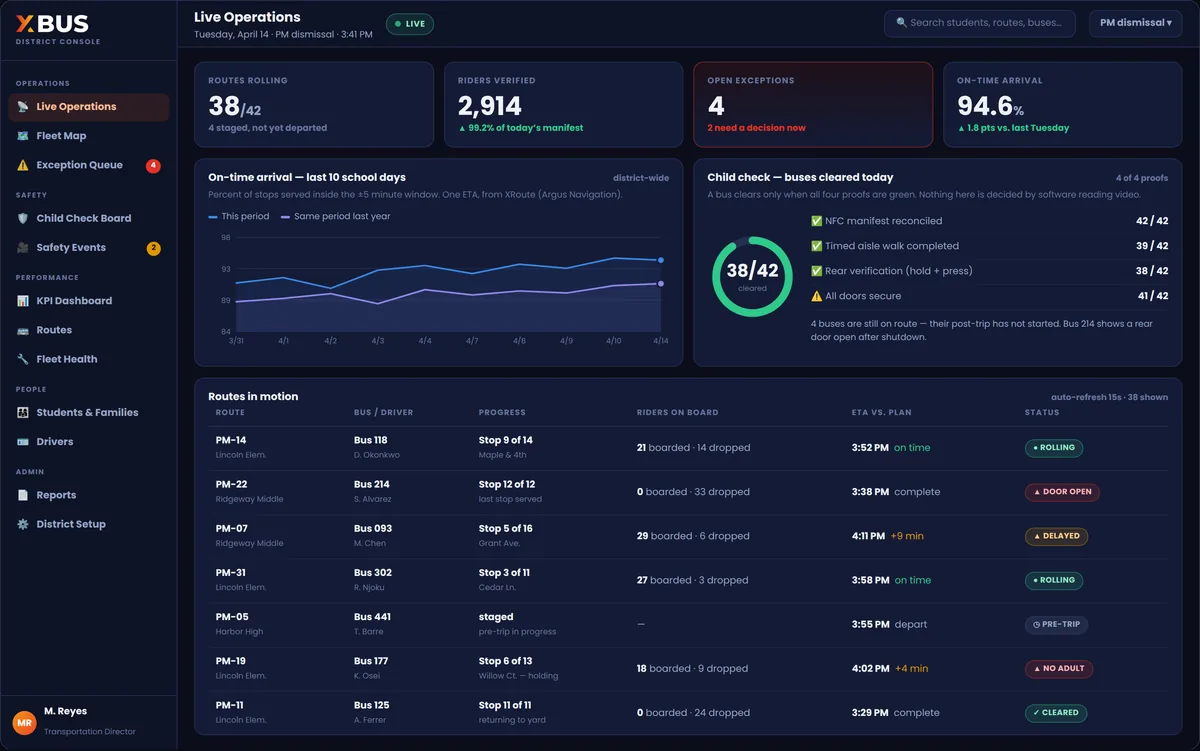Click the PRE-TRIP status on PM-05
Screen dimensions: 1200x751
1056,624
